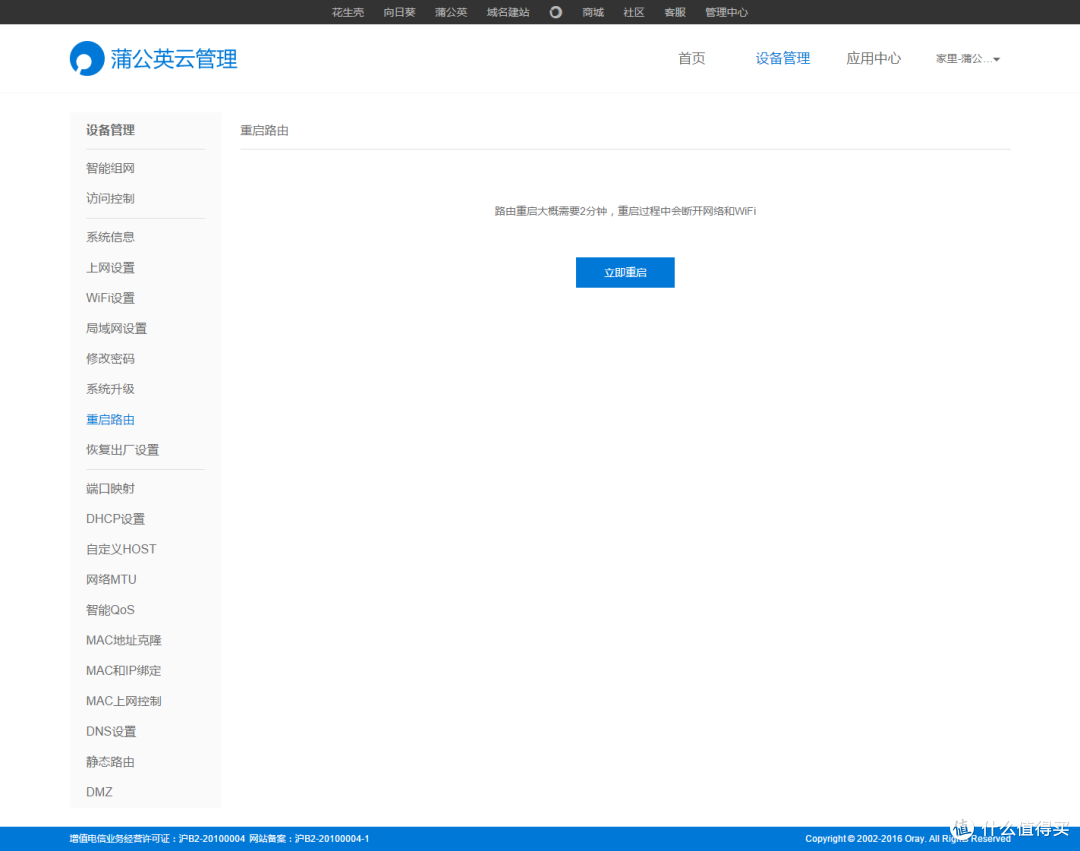Select 智能组网 in sidebar
The height and width of the screenshot is (851, 1080).
[x=110, y=168]
